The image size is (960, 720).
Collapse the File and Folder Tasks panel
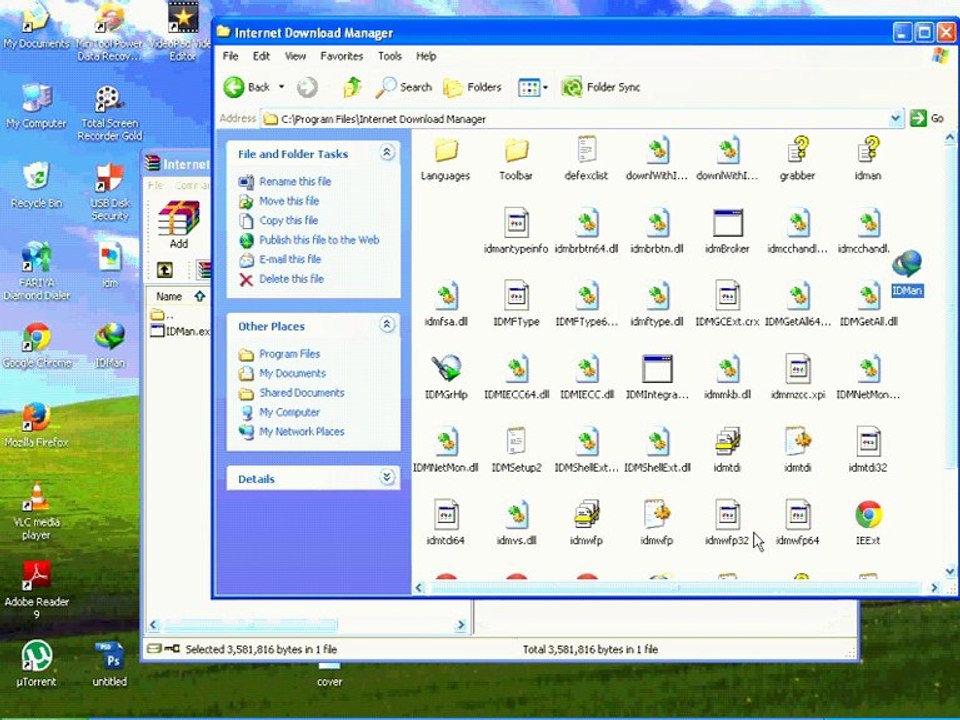click(x=387, y=152)
